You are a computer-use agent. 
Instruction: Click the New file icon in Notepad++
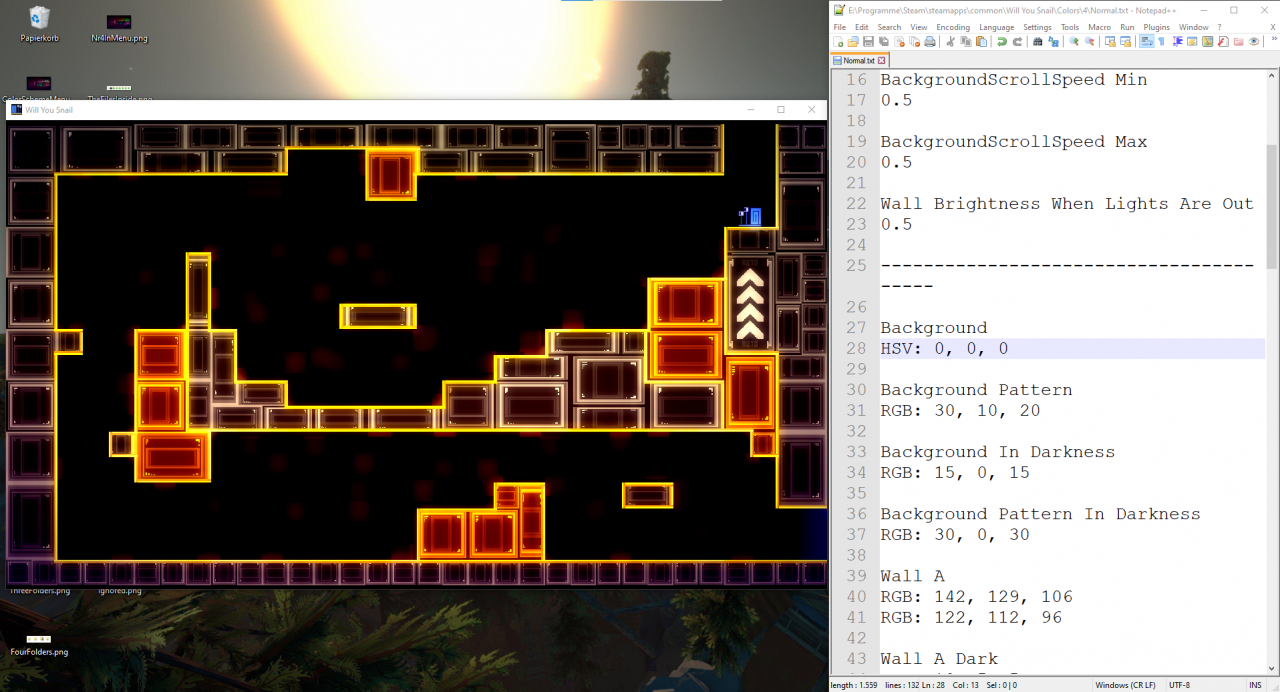(838, 41)
